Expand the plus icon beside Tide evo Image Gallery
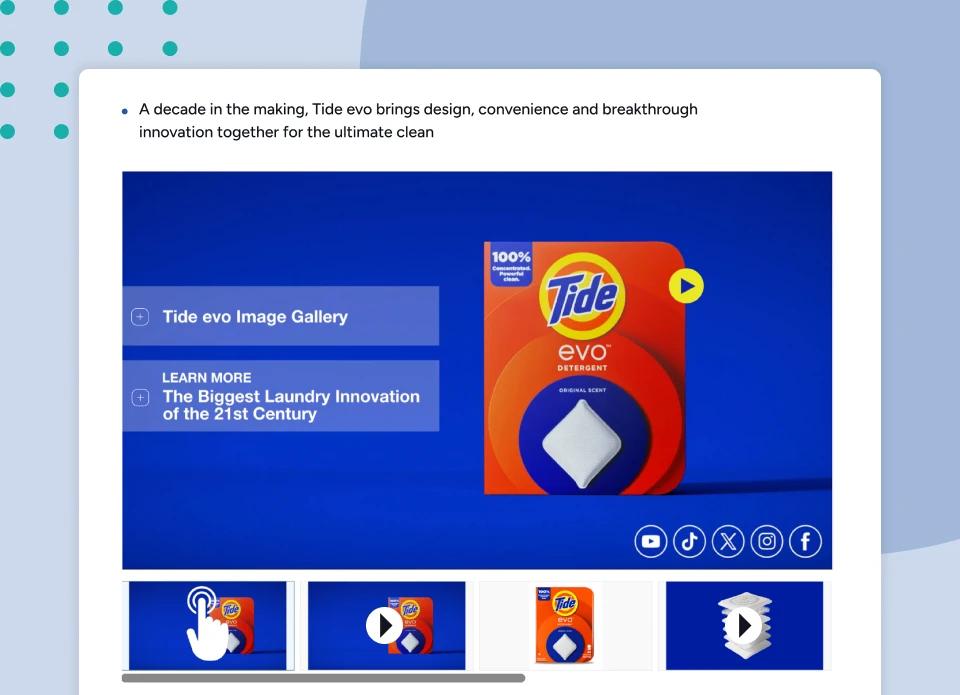 (140, 317)
